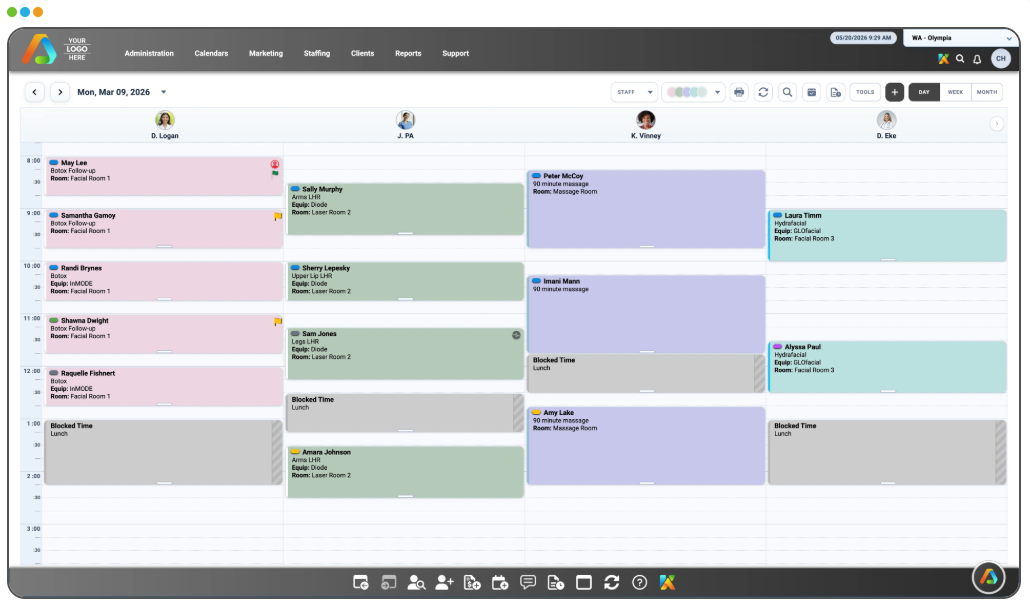Select K. Vinney's staff photo

646,120
